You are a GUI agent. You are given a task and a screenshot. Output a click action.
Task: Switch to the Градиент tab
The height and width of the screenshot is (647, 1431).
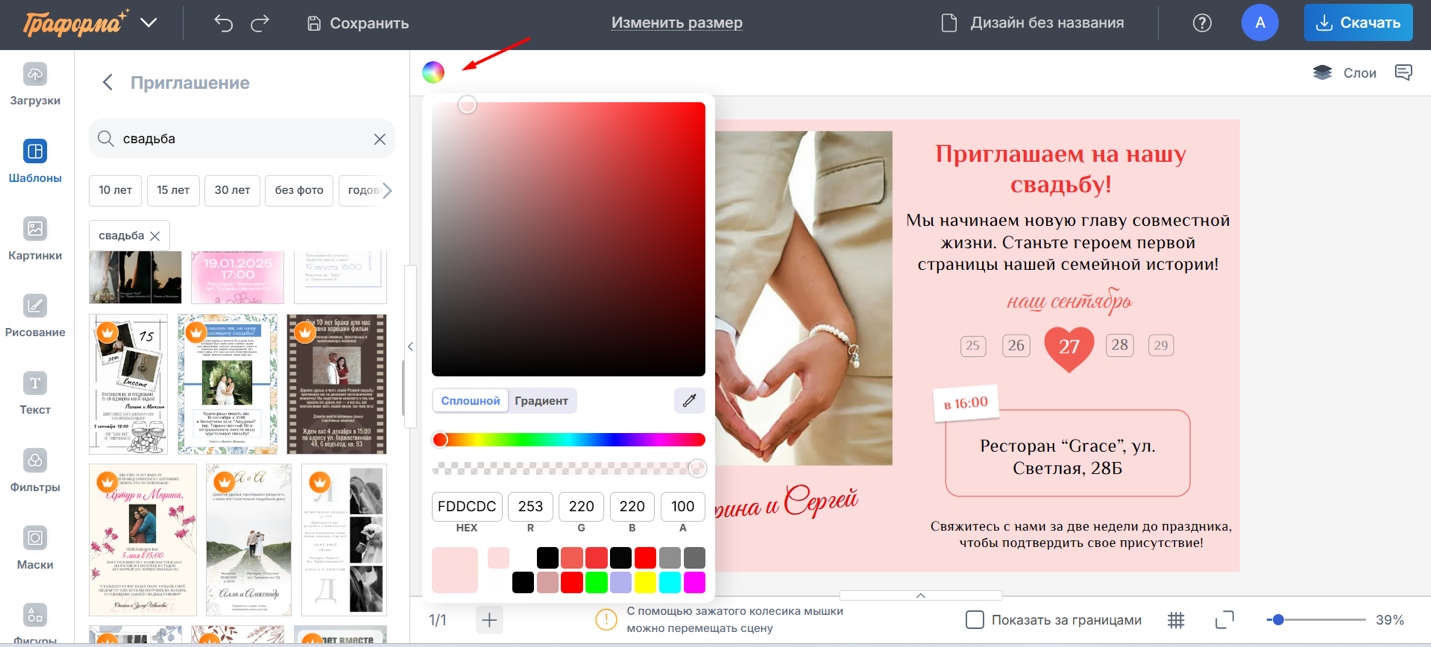tap(541, 399)
